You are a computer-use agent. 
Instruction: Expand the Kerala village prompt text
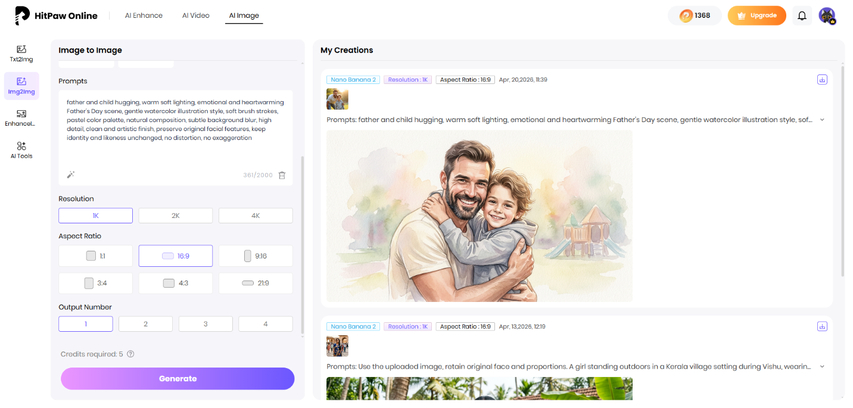tap(821, 367)
